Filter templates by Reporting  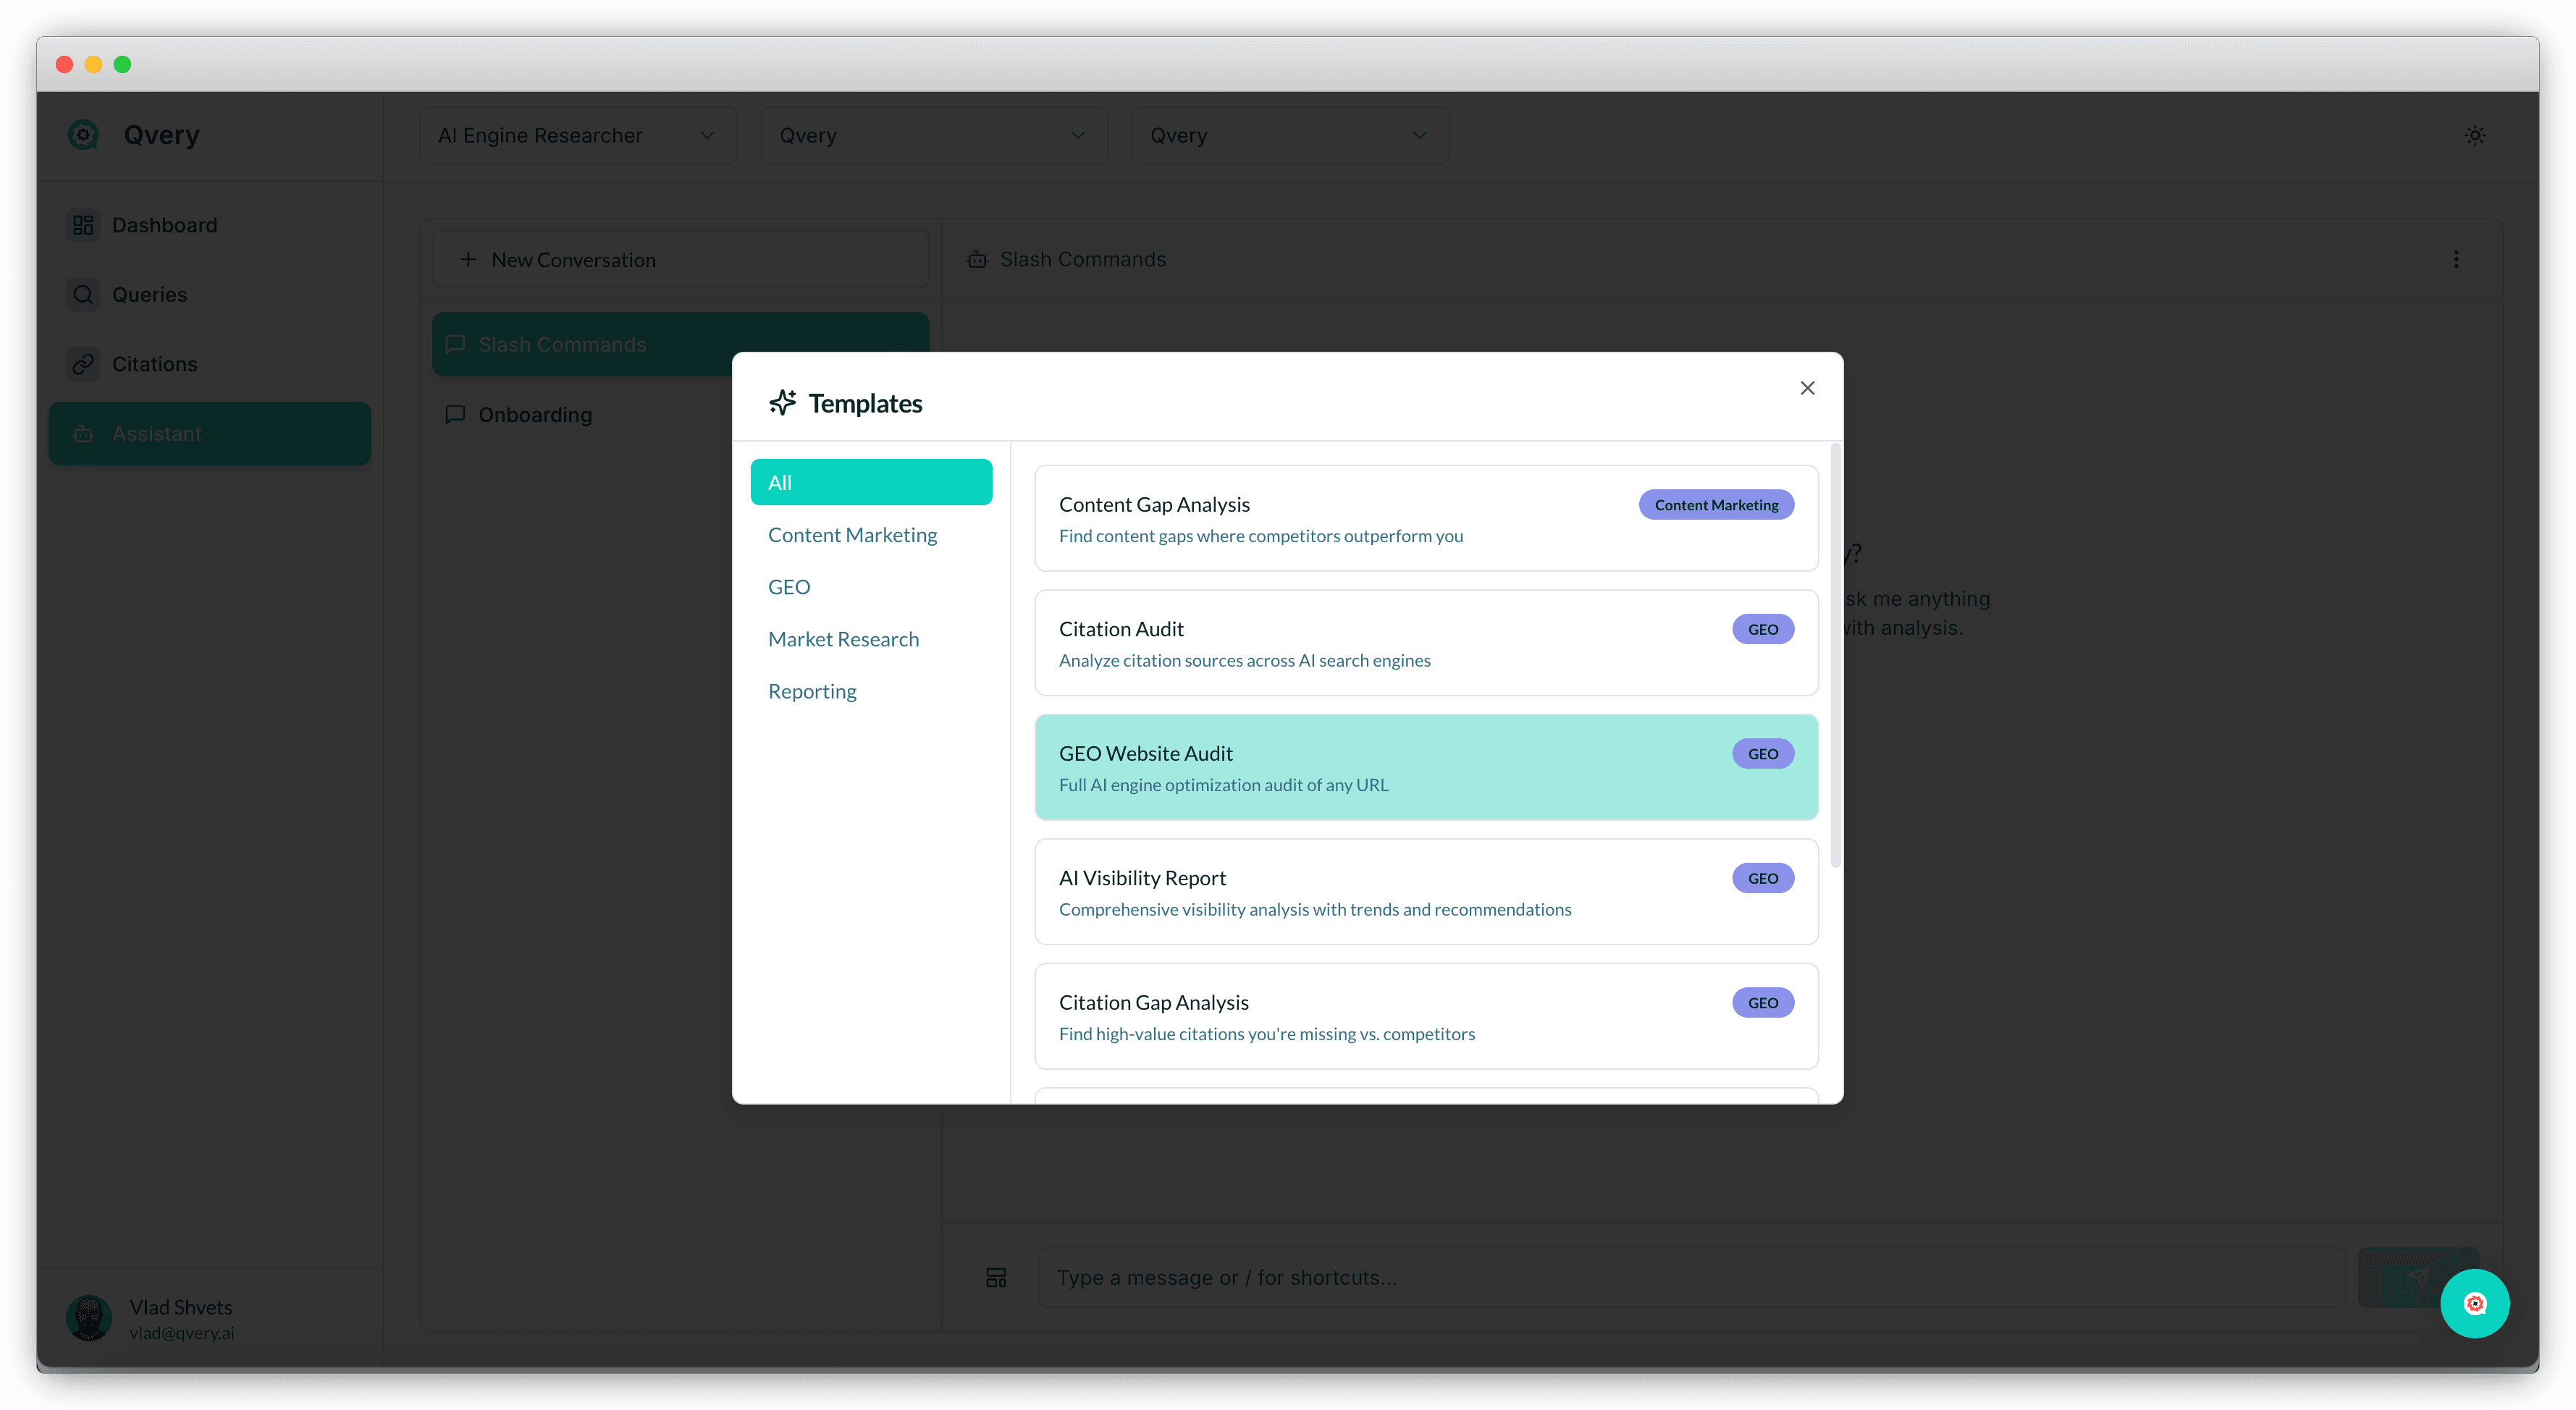(x=812, y=691)
